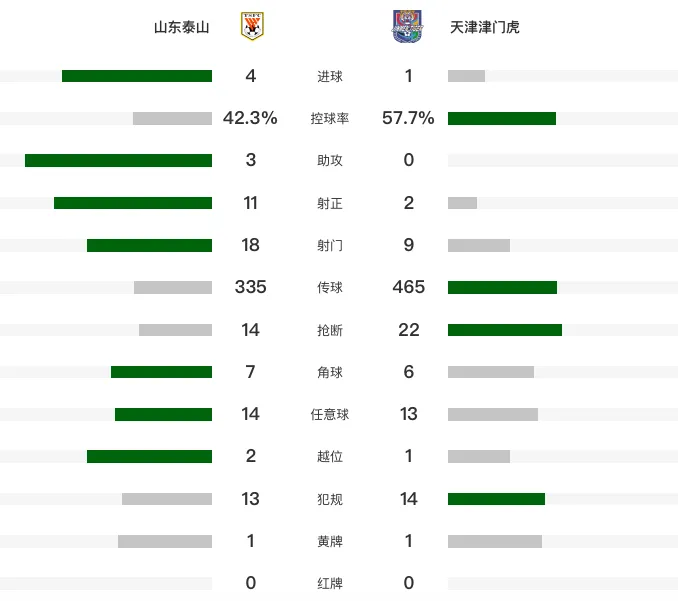Select the 控球率 possession label
Viewport: 678px width, 601px height.
click(x=329, y=118)
